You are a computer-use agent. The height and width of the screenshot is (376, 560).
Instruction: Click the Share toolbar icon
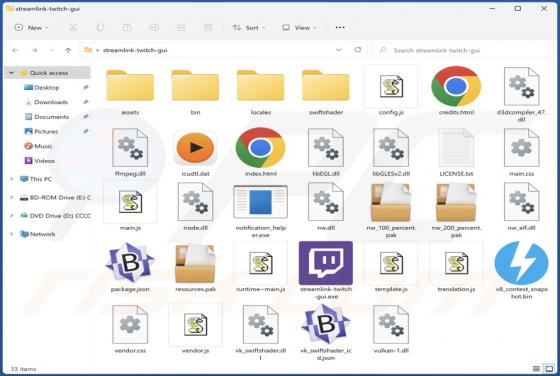coord(181,27)
